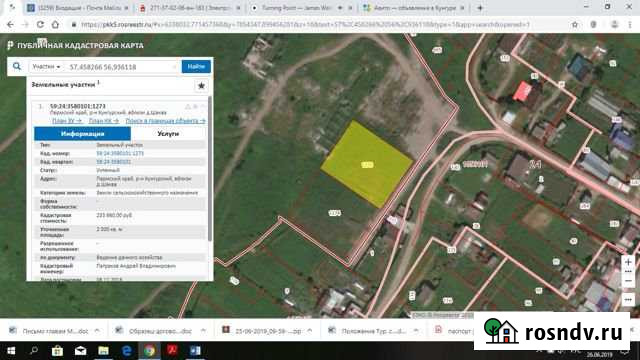Open Microsoft Edge from the taskbar
Screen dimensions: 640x360
[127, 351]
